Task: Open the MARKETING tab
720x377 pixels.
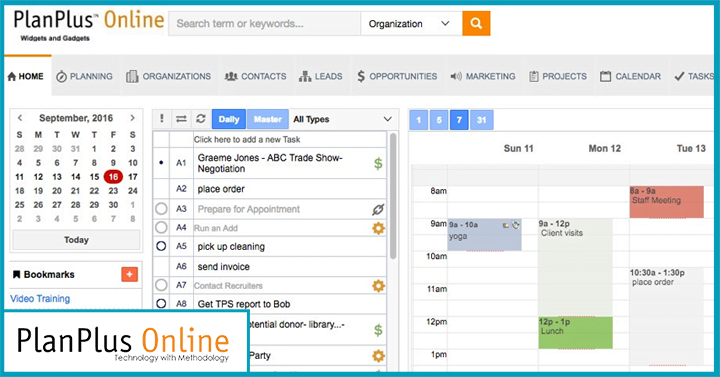Action: click(483, 76)
